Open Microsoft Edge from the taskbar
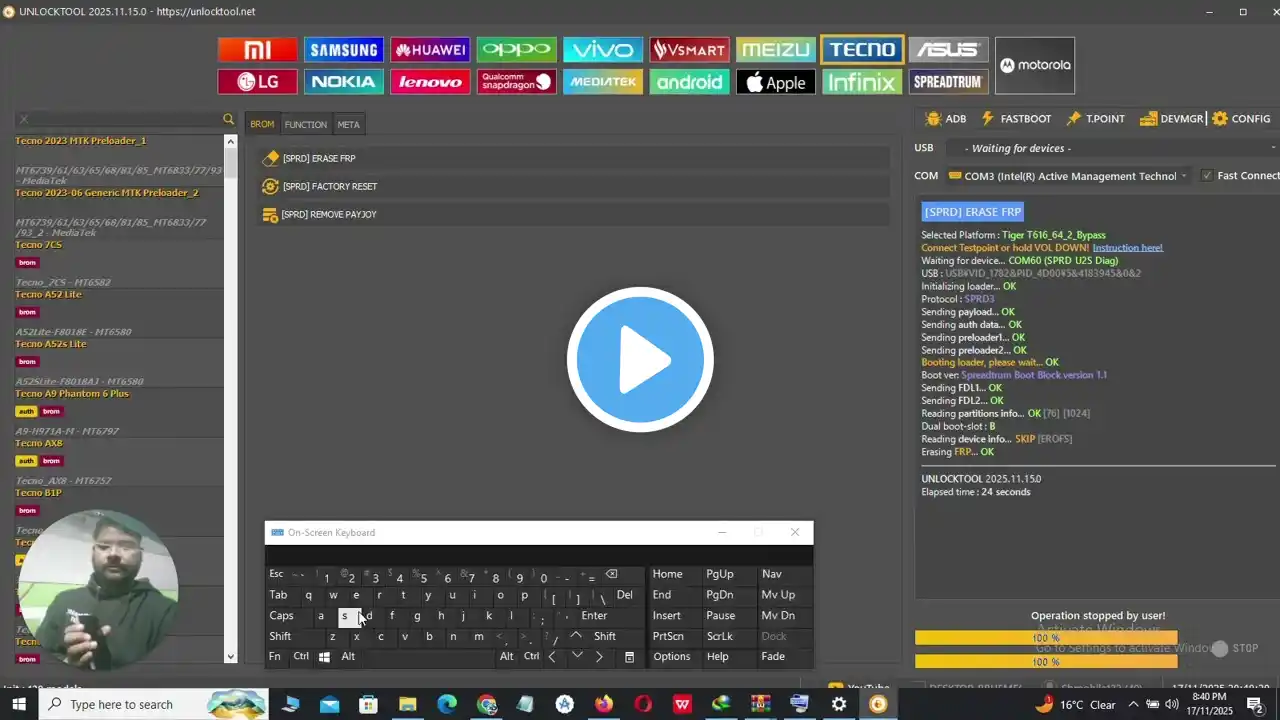The width and height of the screenshot is (1280, 720). pos(447,705)
